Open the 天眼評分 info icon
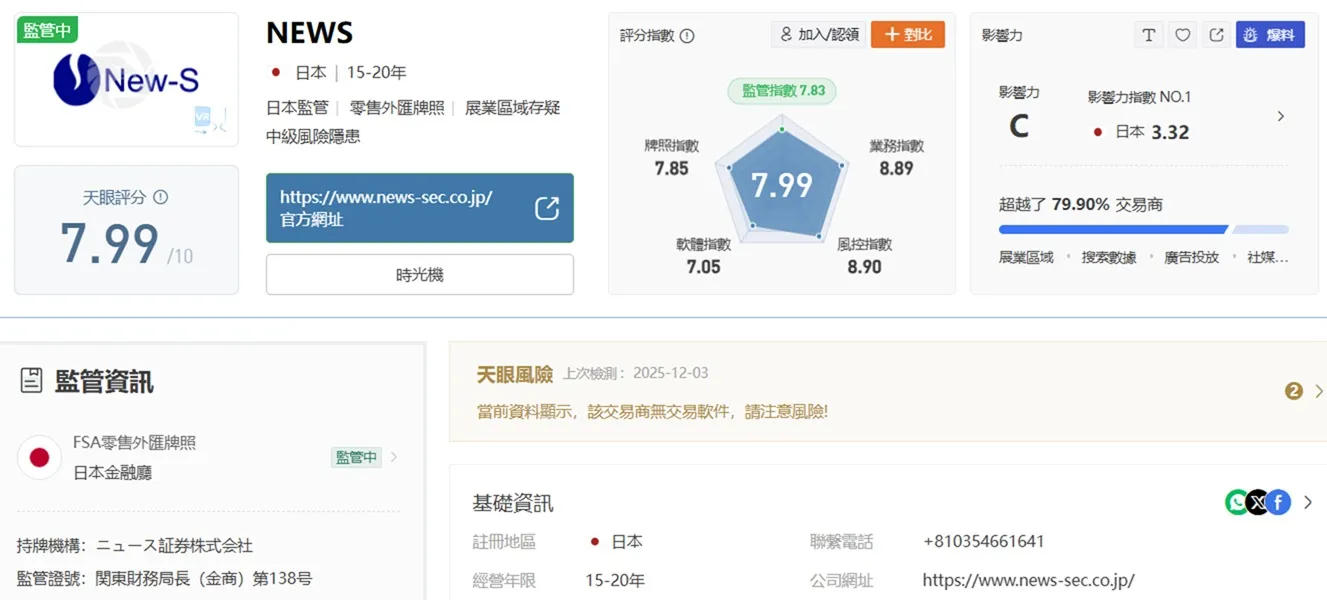Screen dimensions: 1327x600 pyautogui.click(x=160, y=197)
